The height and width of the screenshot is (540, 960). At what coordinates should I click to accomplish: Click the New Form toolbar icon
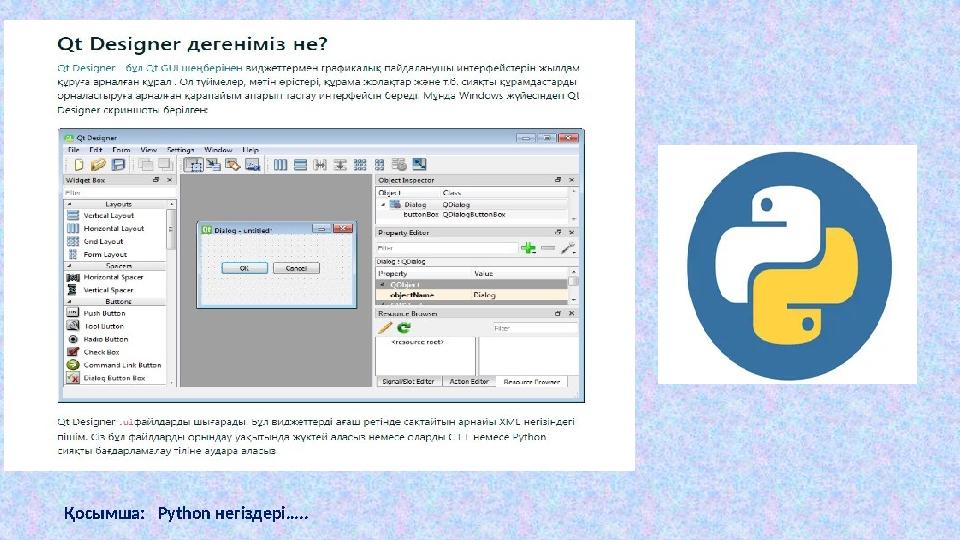pyautogui.click(x=78, y=165)
